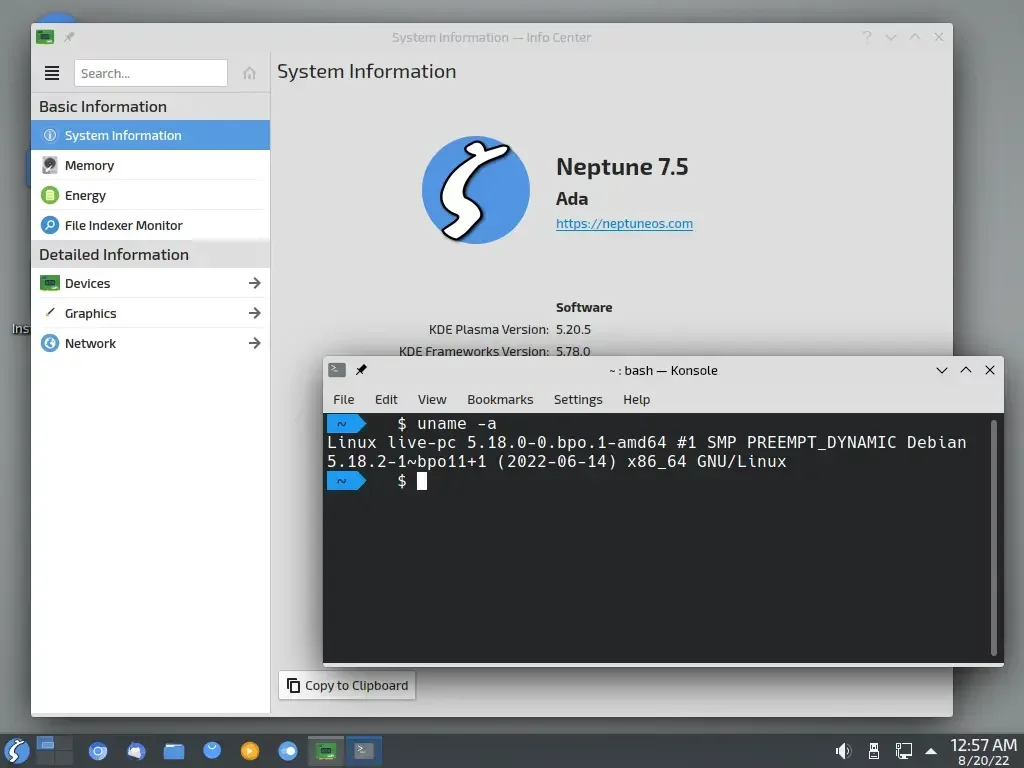
Task: Click the virtual desktop pager in the taskbar
Action: pyautogui.click(x=54, y=751)
